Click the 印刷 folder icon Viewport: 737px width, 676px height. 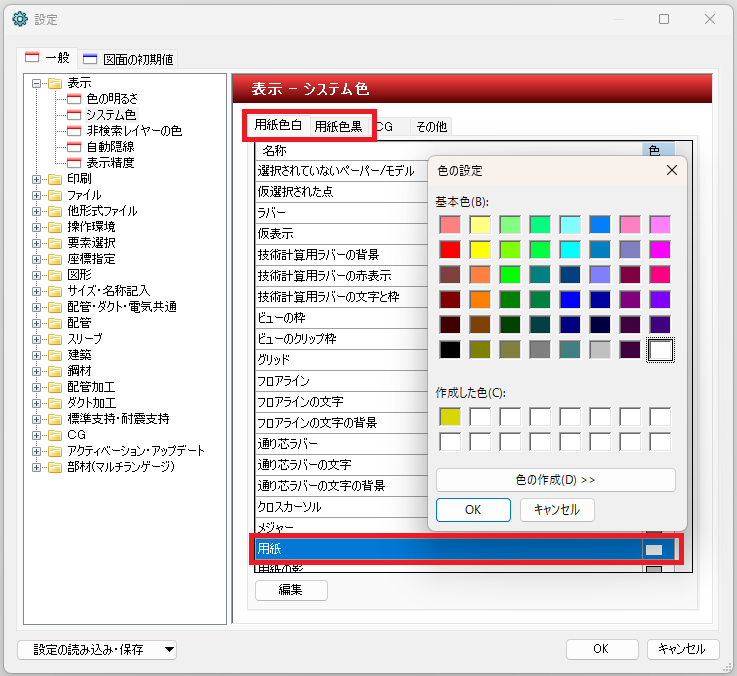click(x=55, y=179)
